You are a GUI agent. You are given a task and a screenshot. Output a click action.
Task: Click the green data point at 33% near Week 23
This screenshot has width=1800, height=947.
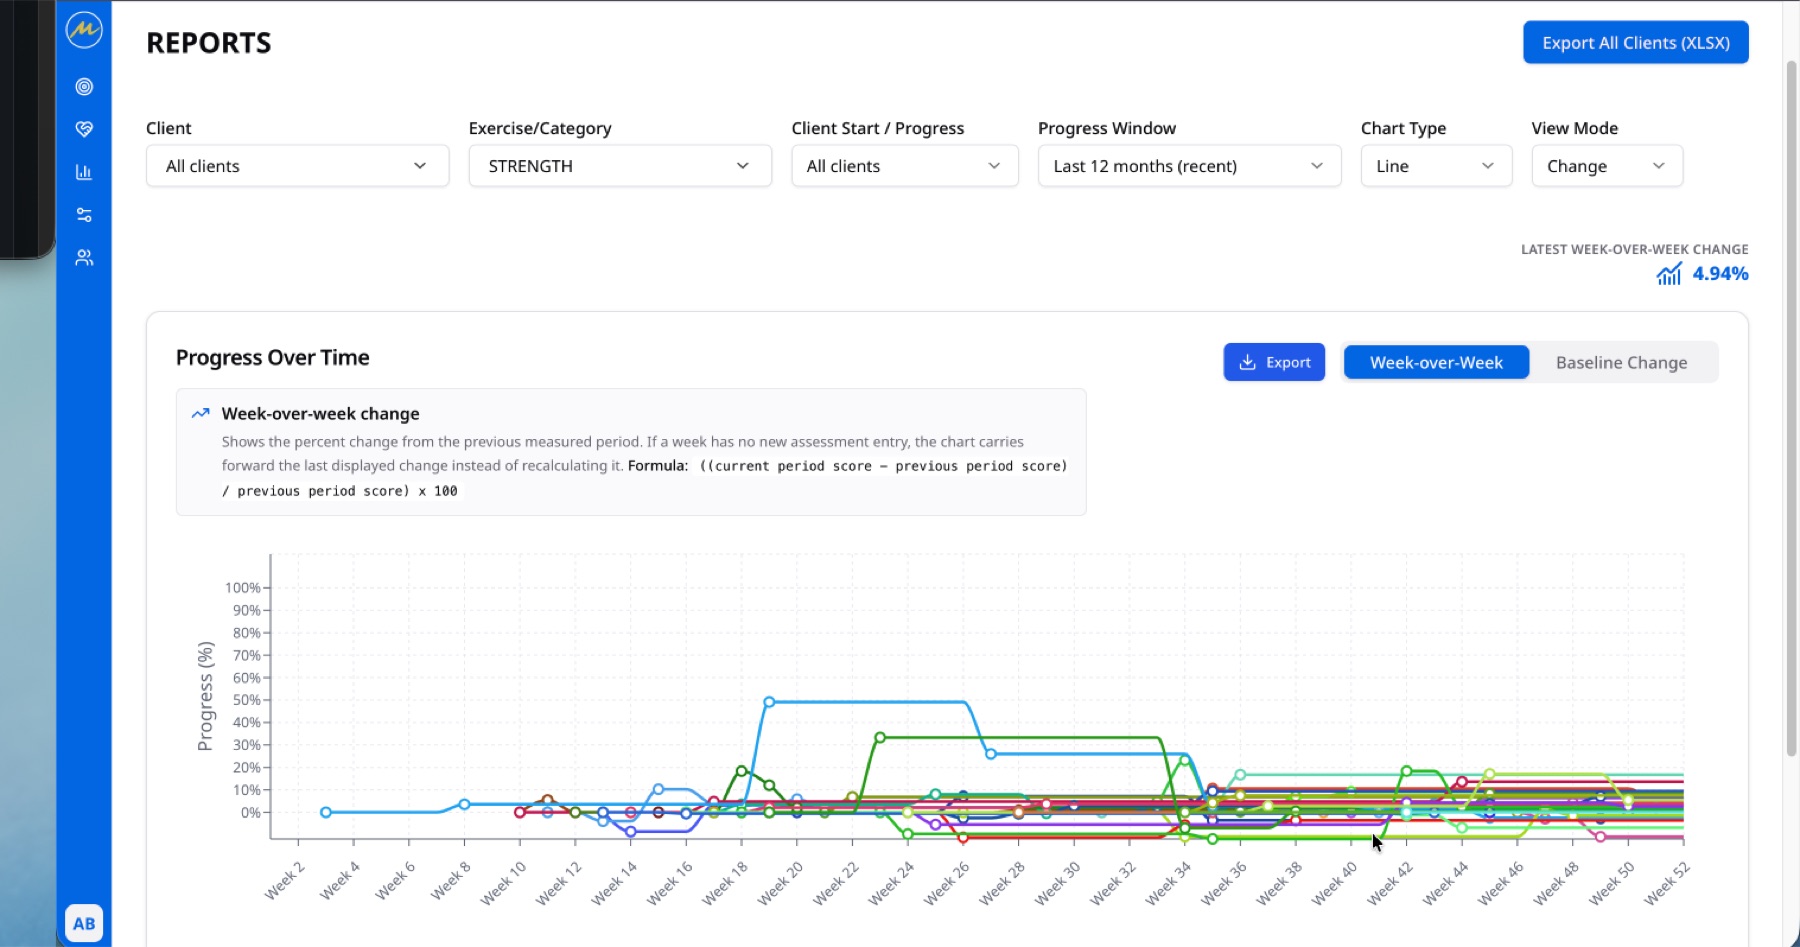pyautogui.click(x=880, y=738)
